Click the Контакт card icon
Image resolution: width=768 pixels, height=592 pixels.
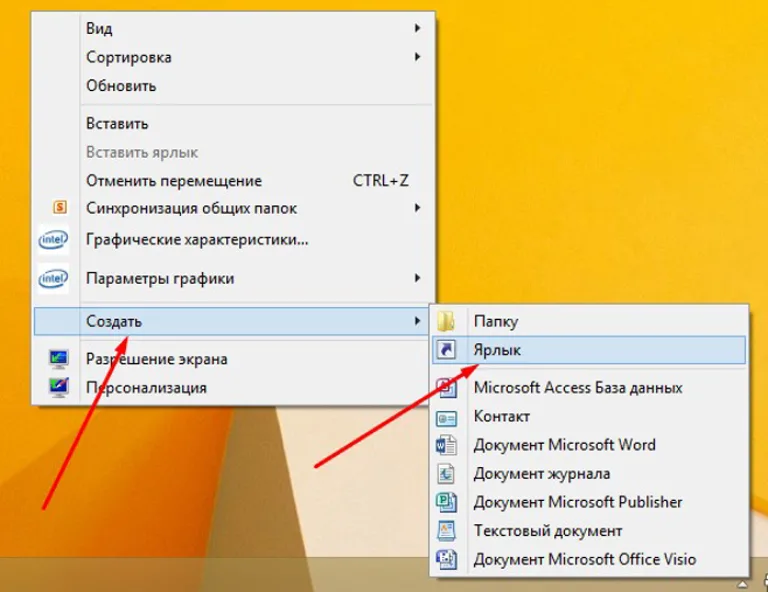[446, 418]
